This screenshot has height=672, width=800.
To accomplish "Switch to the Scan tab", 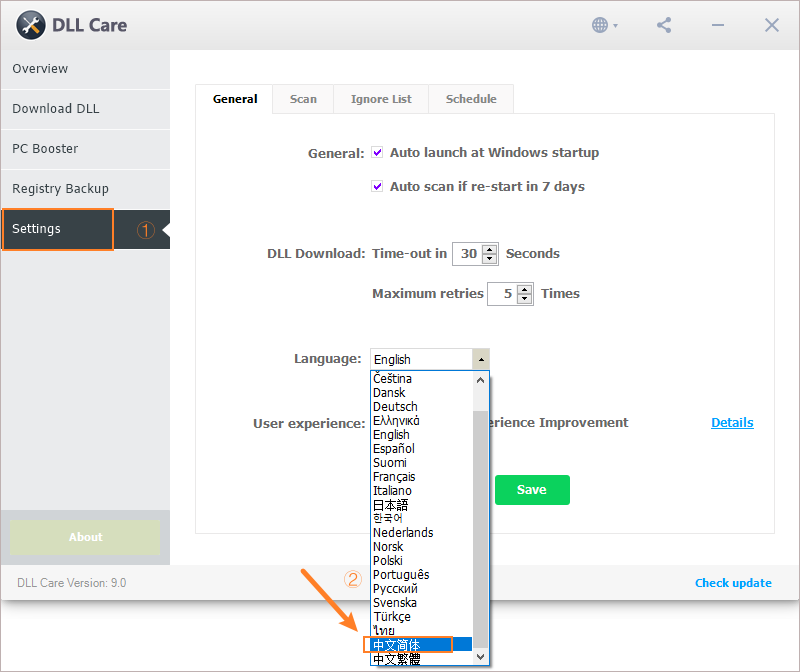I will point(303,99).
